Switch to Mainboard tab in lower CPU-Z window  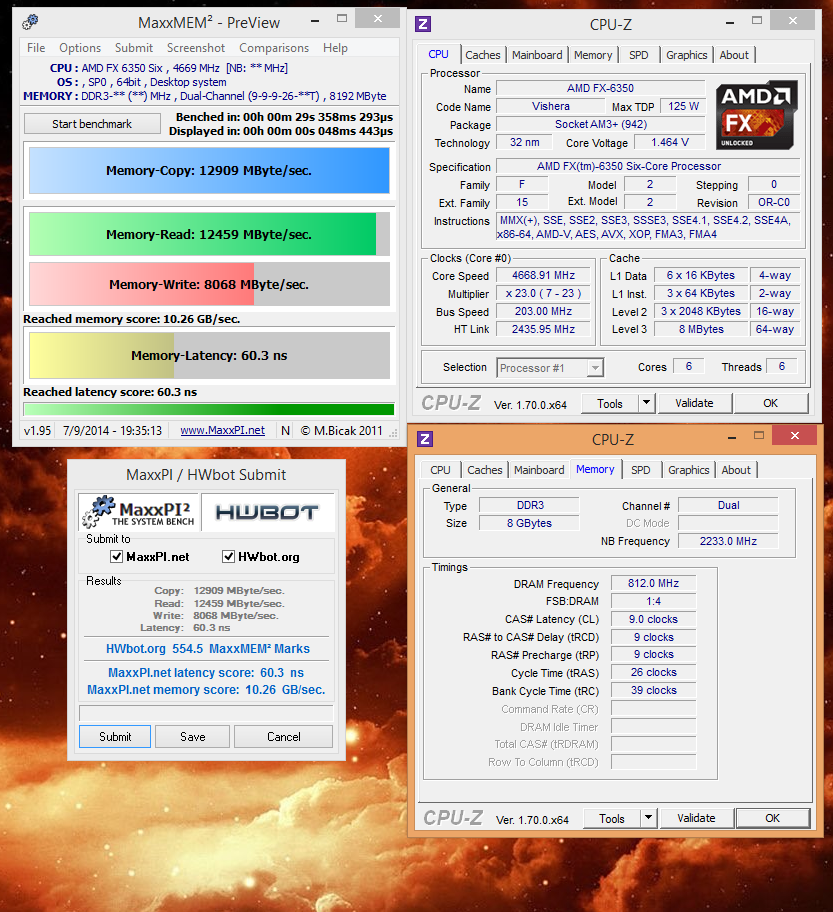[539, 470]
